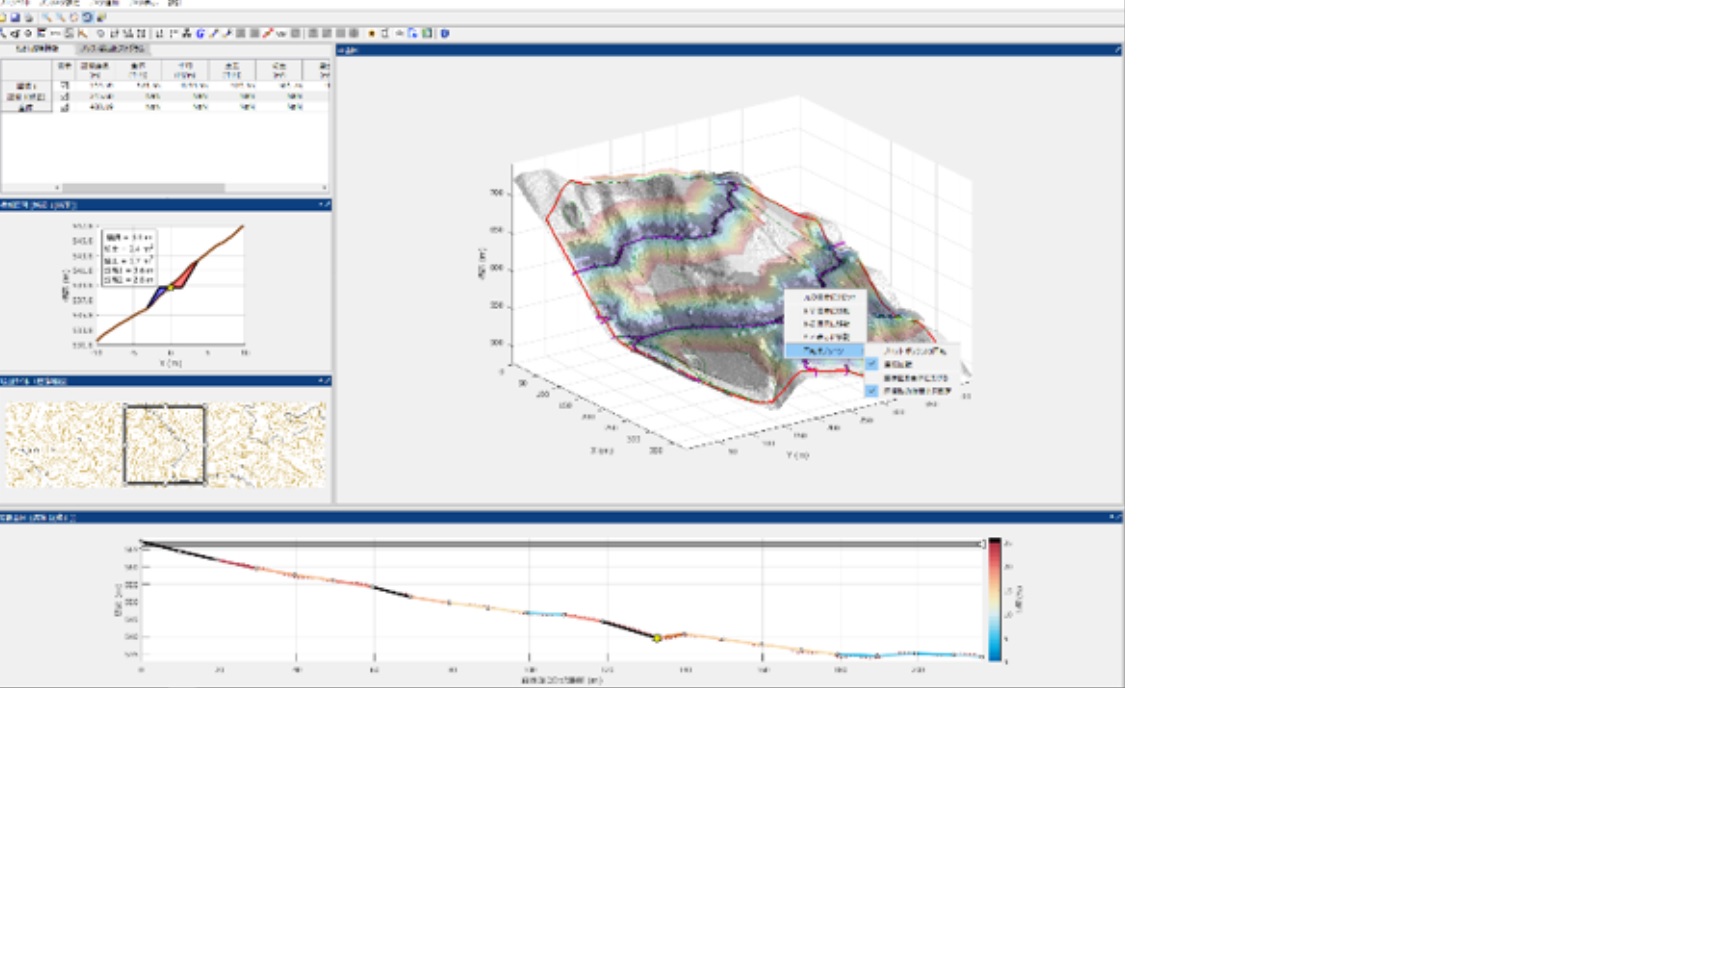Click the red diagonal pen icon in toolbar
The width and height of the screenshot is (1728, 972).
tap(267, 33)
